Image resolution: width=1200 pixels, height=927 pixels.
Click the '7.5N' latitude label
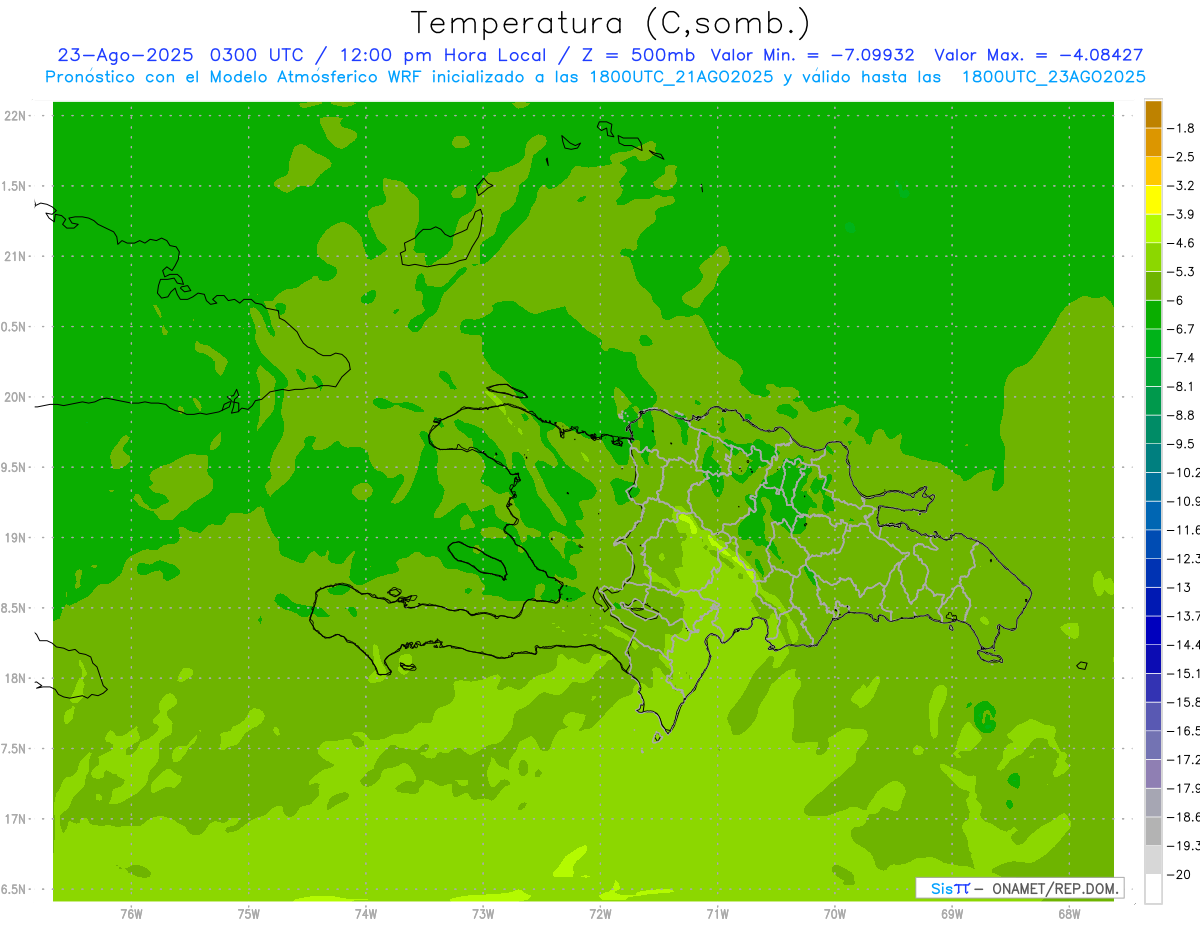pos(15,748)
